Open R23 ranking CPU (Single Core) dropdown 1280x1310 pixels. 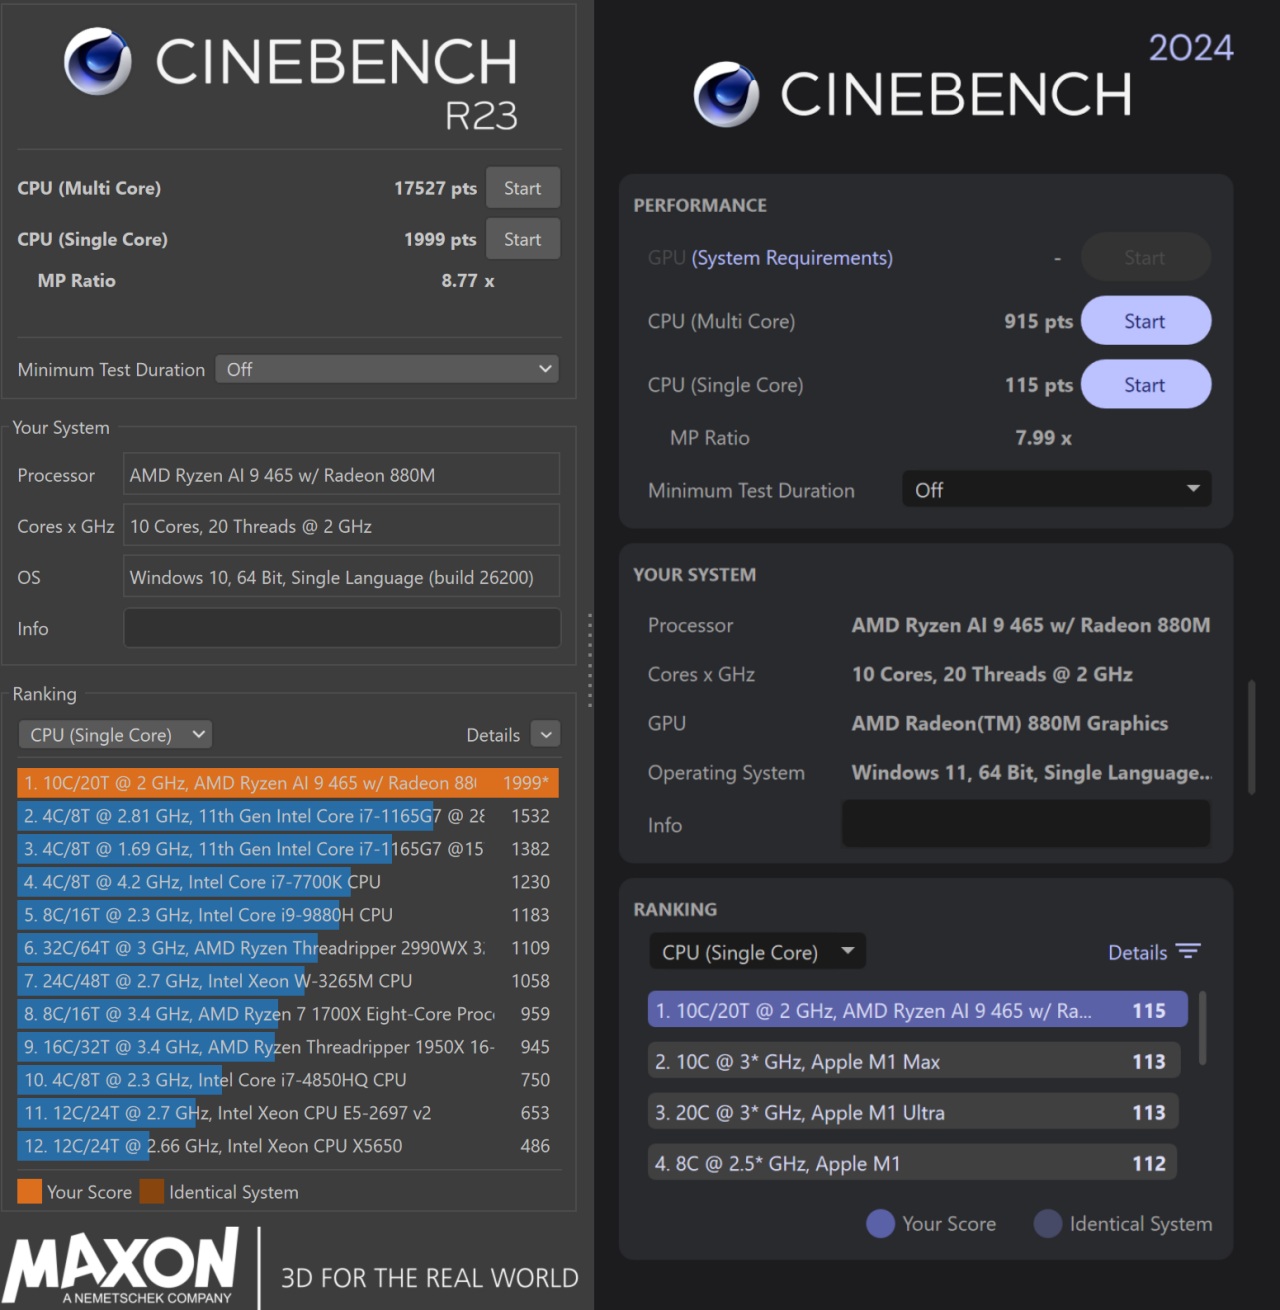coord(115,735)
